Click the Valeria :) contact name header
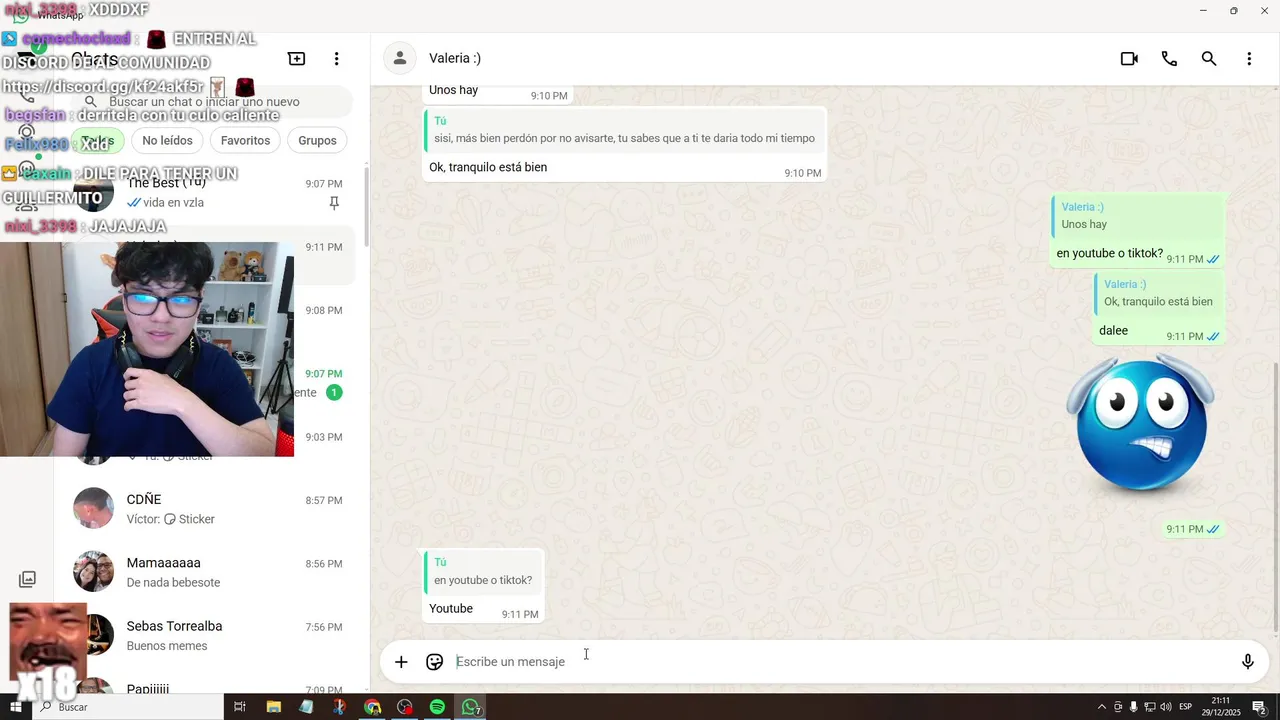 click(455, 59)
